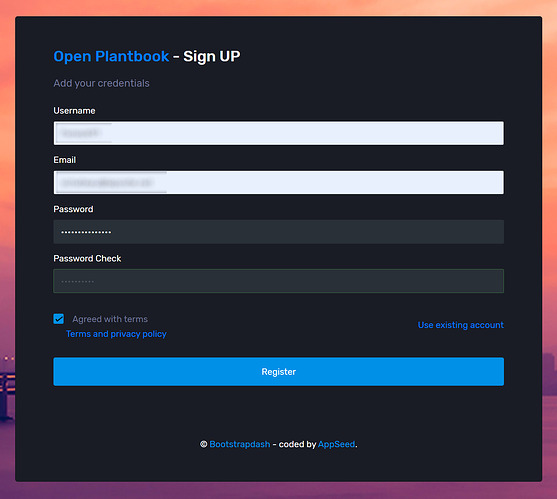Follow the Use existing account link

coord(461,325)
